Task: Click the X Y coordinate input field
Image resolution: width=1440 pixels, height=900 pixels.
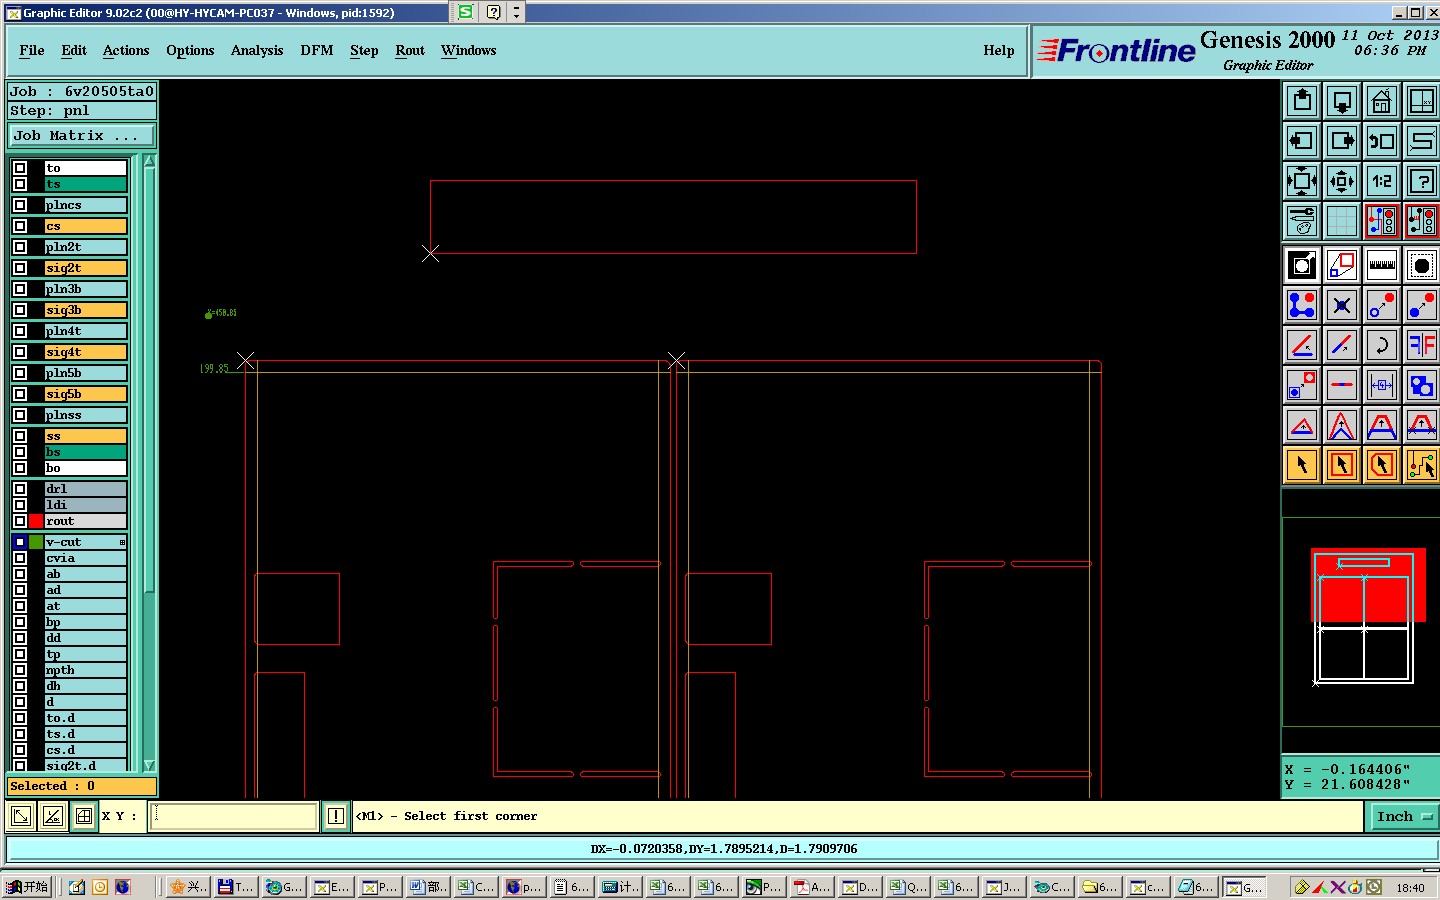Action: tap(234, 816)
